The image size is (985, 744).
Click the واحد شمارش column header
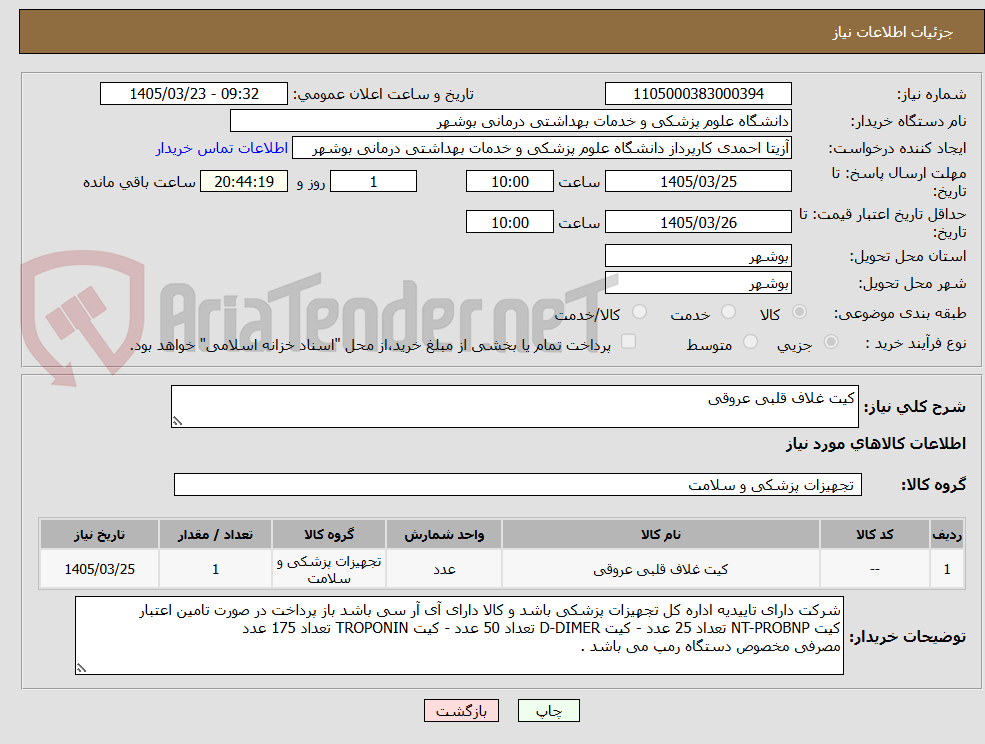pos(444,534)
